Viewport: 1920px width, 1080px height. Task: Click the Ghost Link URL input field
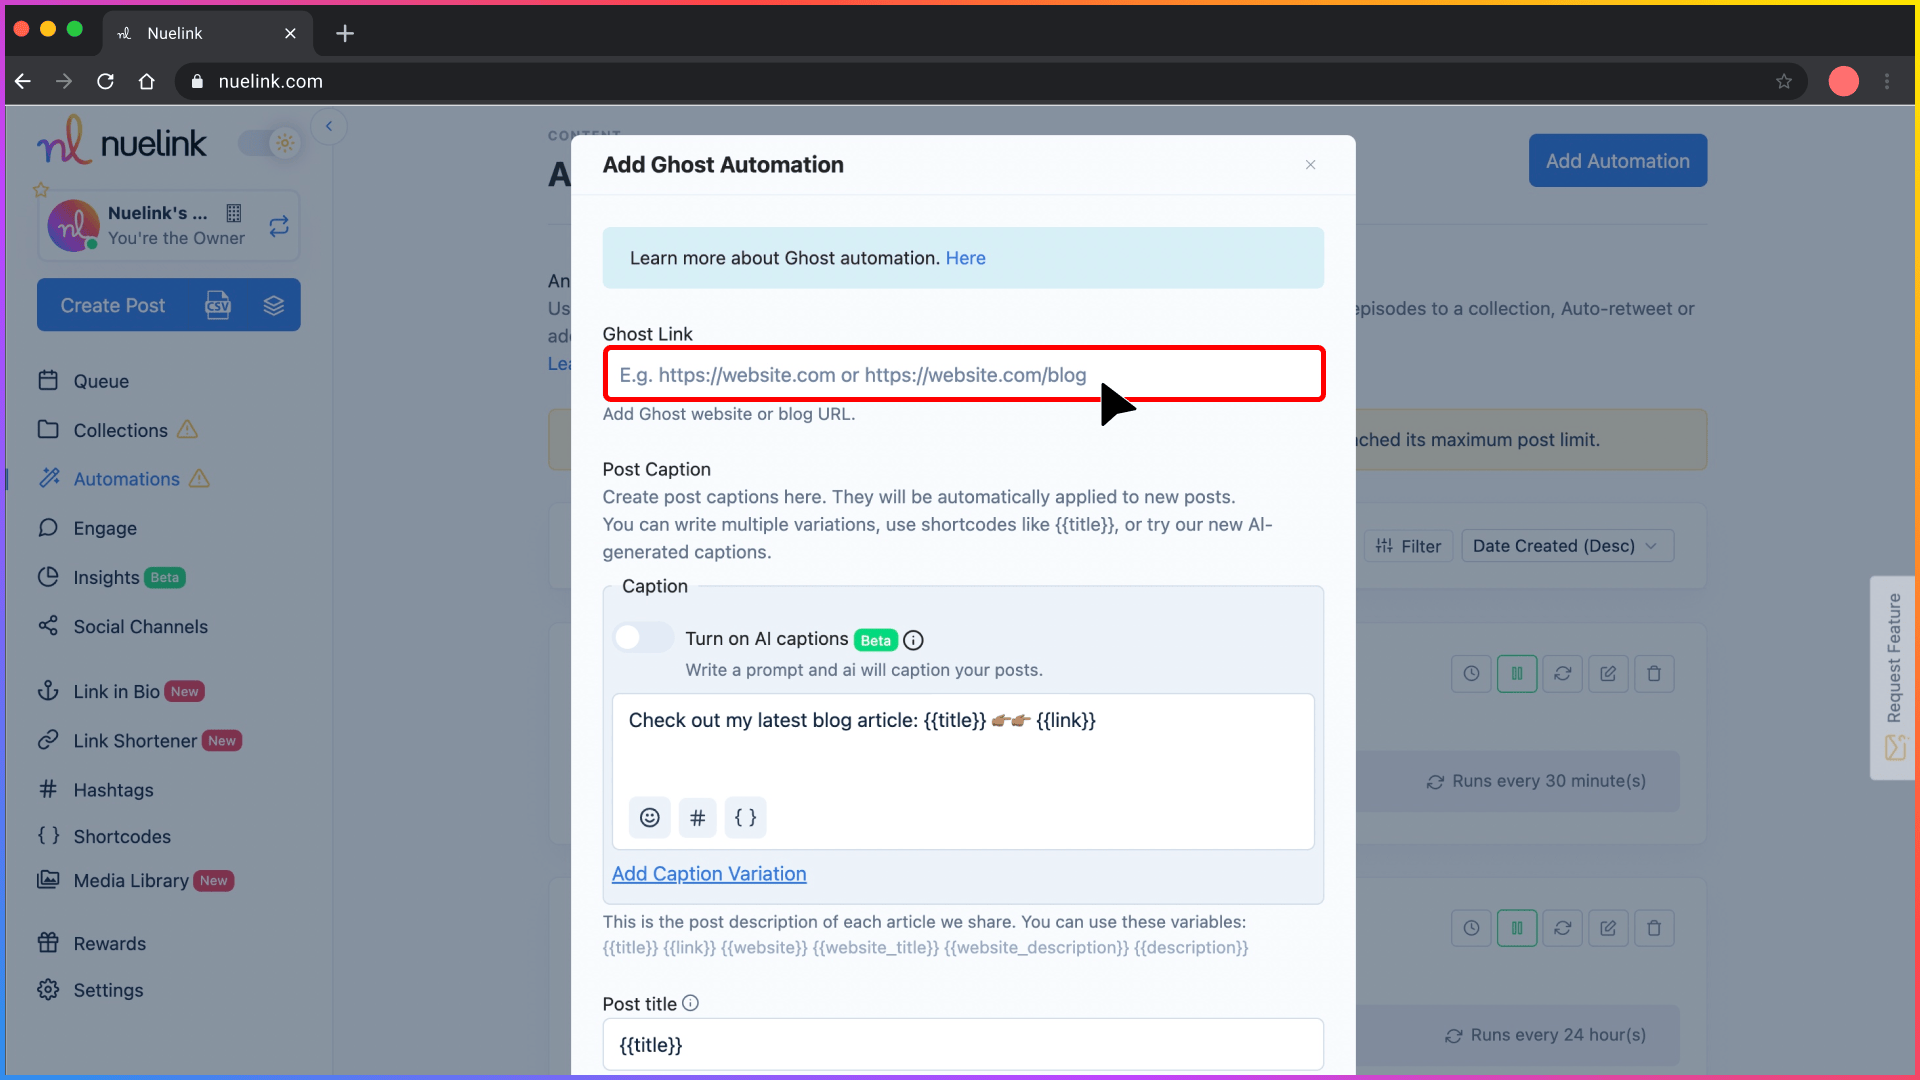pos(964,374)
